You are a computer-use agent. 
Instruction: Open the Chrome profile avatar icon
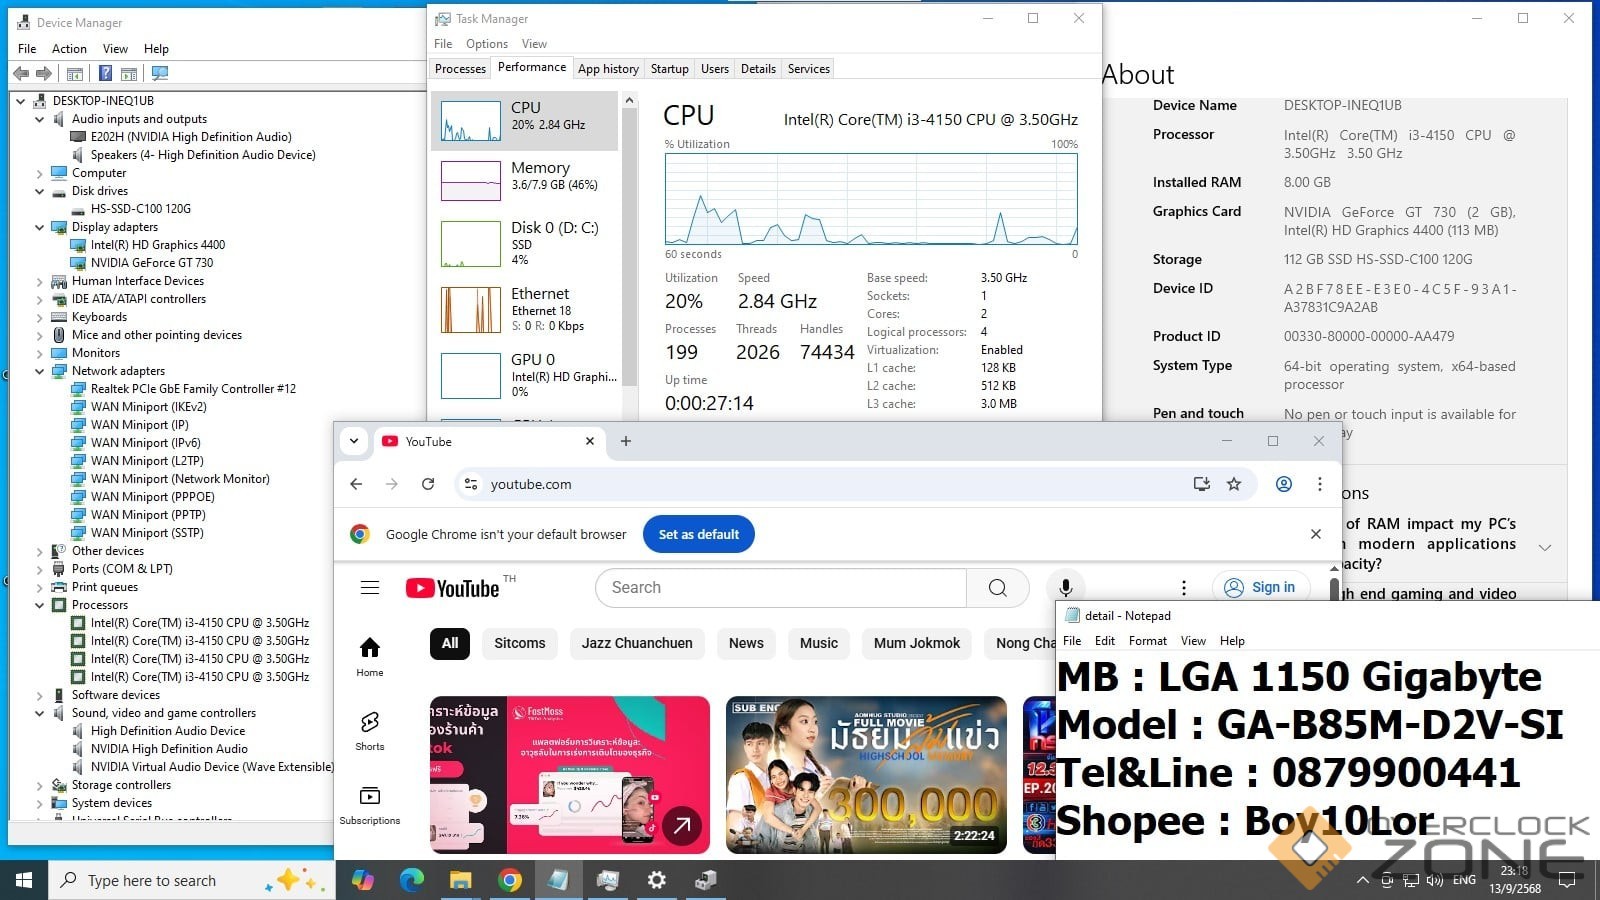(1284, 484)
